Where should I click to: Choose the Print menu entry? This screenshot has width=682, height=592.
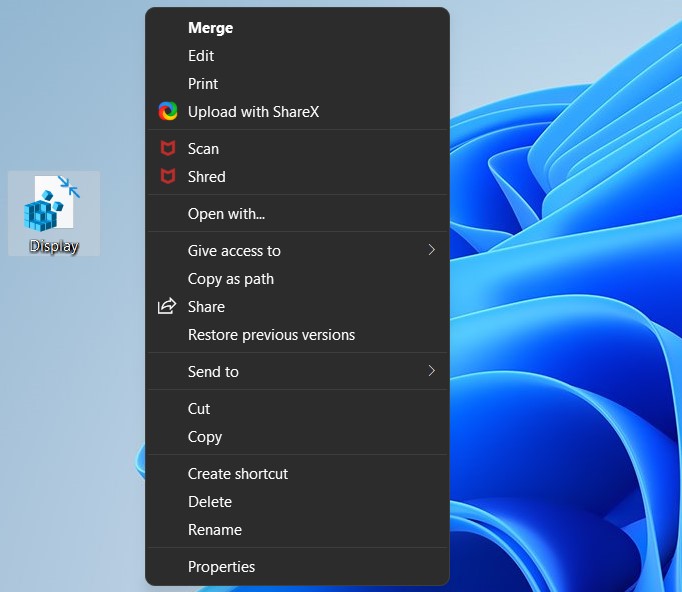click(x=203, y=84)
